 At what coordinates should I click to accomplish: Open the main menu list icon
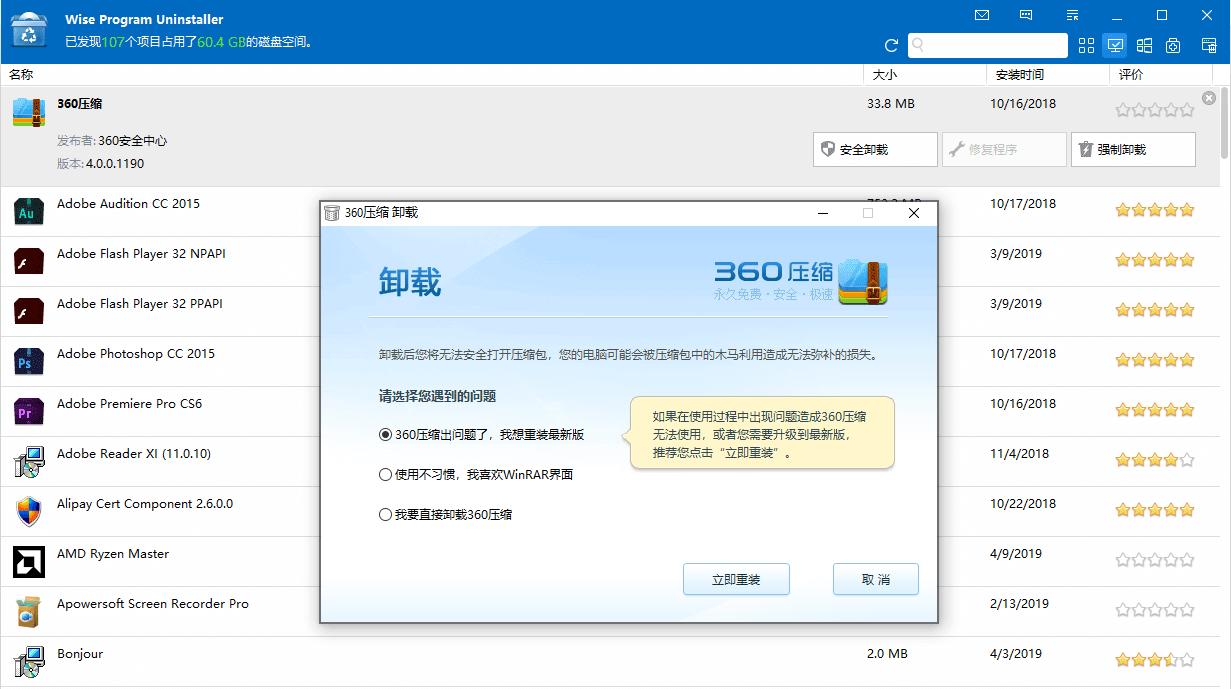pos(1072,15)
